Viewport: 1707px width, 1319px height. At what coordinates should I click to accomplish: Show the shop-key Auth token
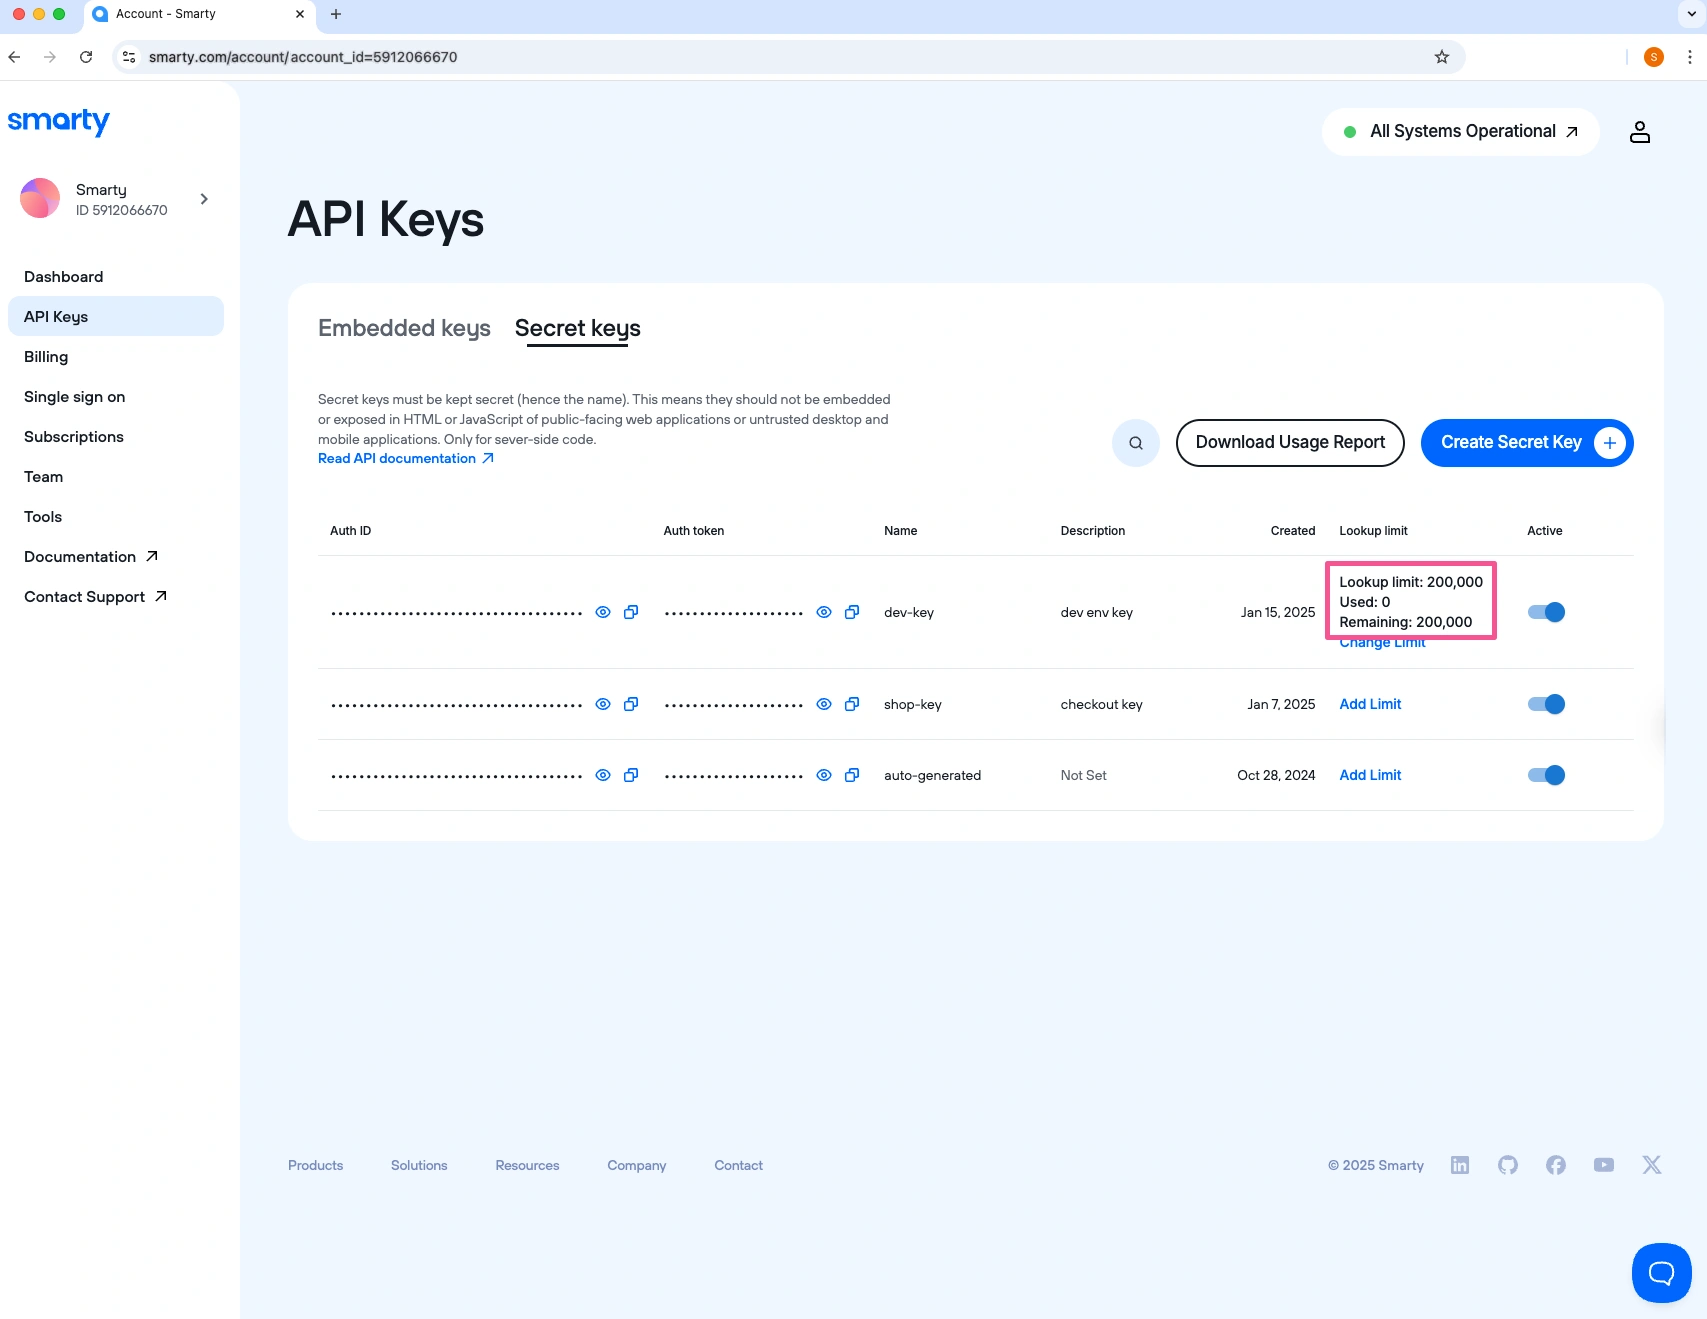click(x=823, y=704)
